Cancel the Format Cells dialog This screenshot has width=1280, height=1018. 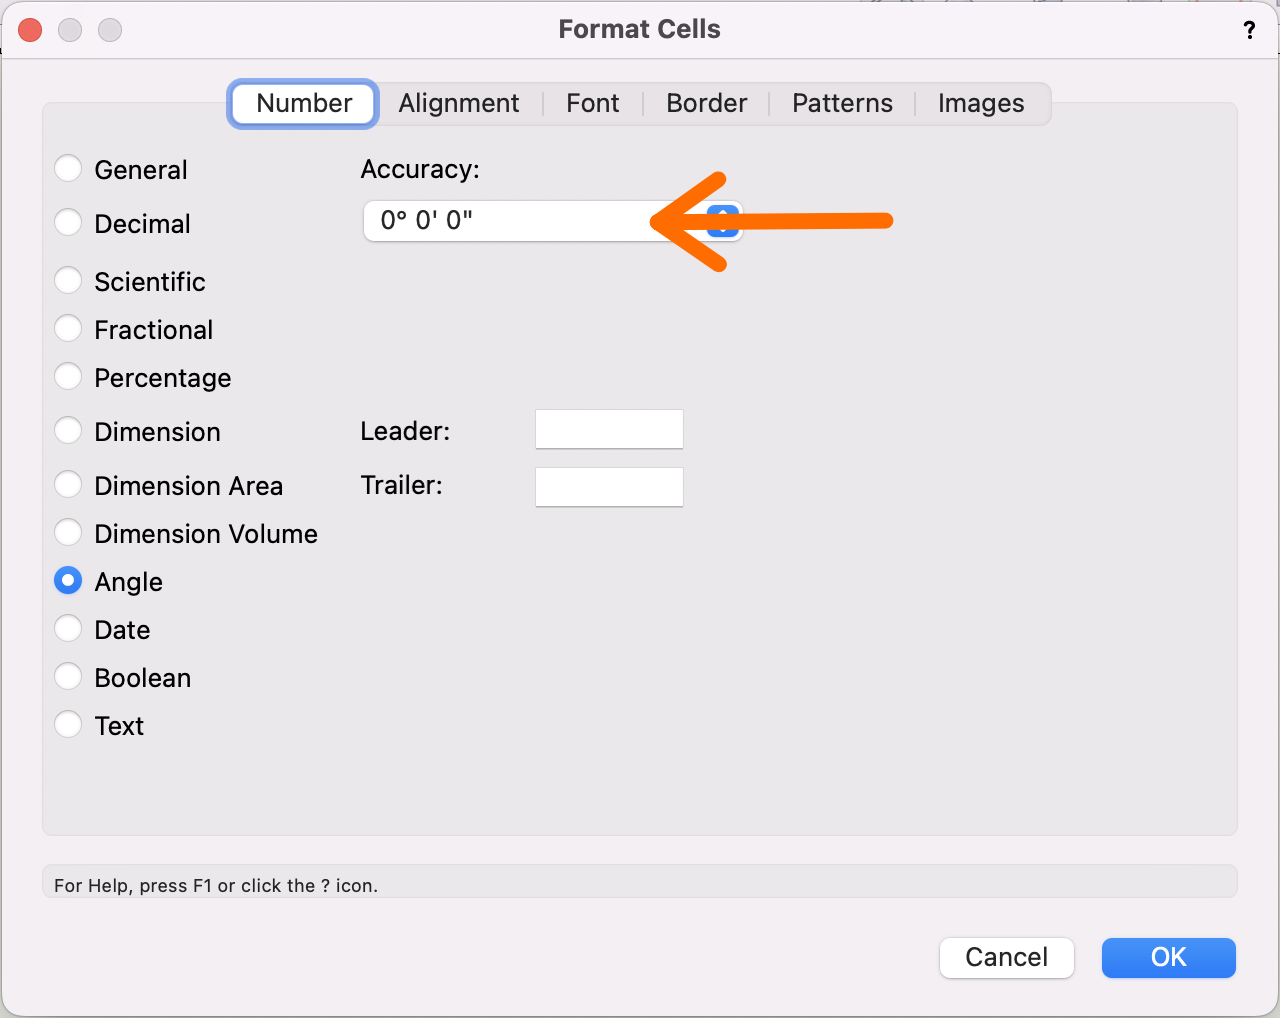(1006, 958)
